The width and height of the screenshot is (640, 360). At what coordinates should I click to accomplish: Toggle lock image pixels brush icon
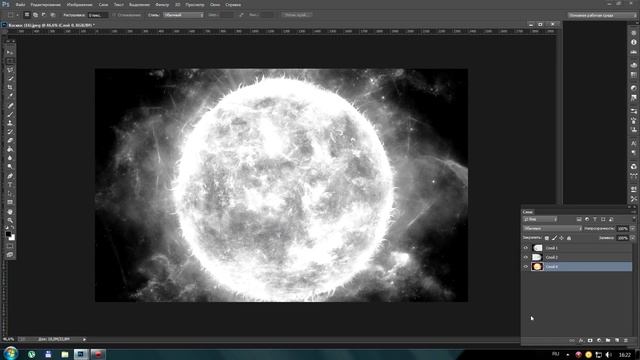click(x=554, y=238)
